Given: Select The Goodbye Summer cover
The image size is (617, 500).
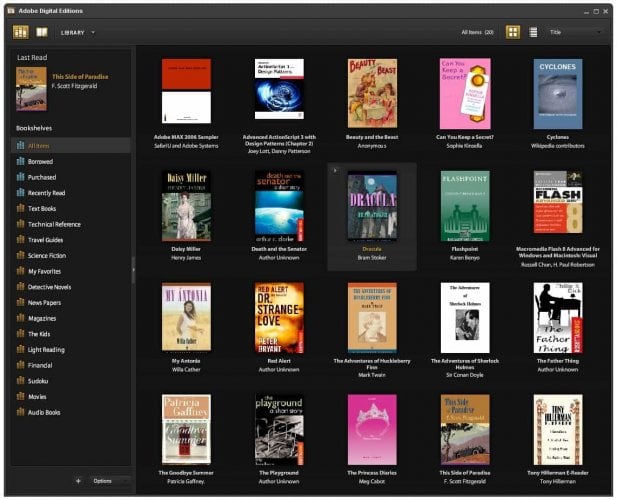Looking at the screenshot, I should pos(187,430).
